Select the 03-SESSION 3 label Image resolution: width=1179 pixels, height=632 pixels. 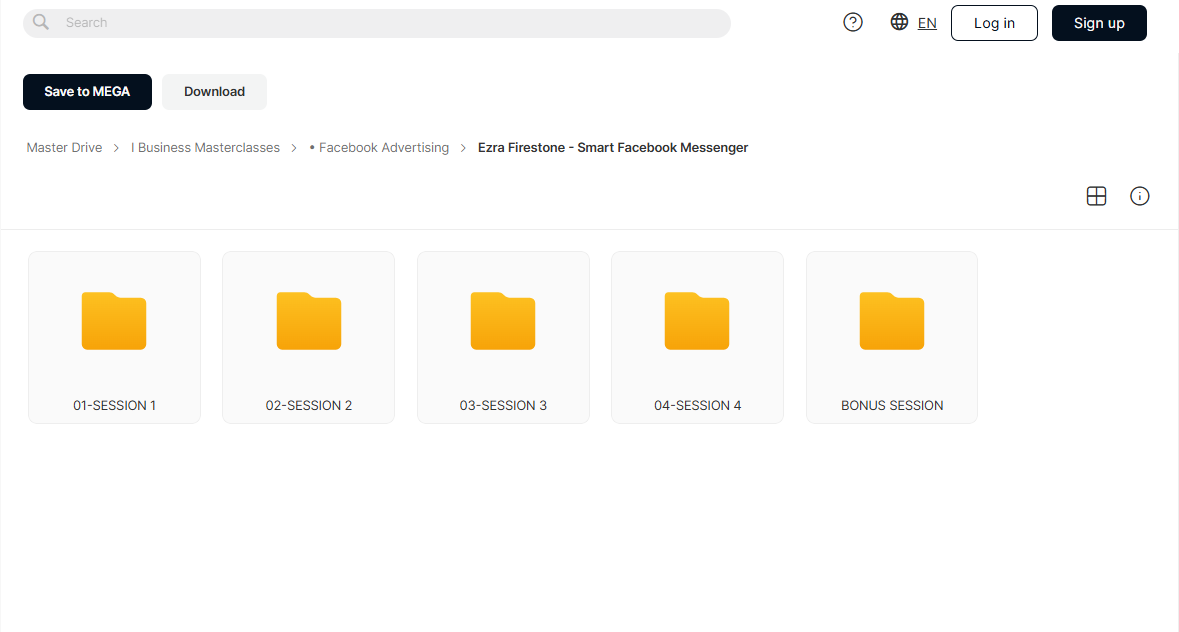click(503, 406)
